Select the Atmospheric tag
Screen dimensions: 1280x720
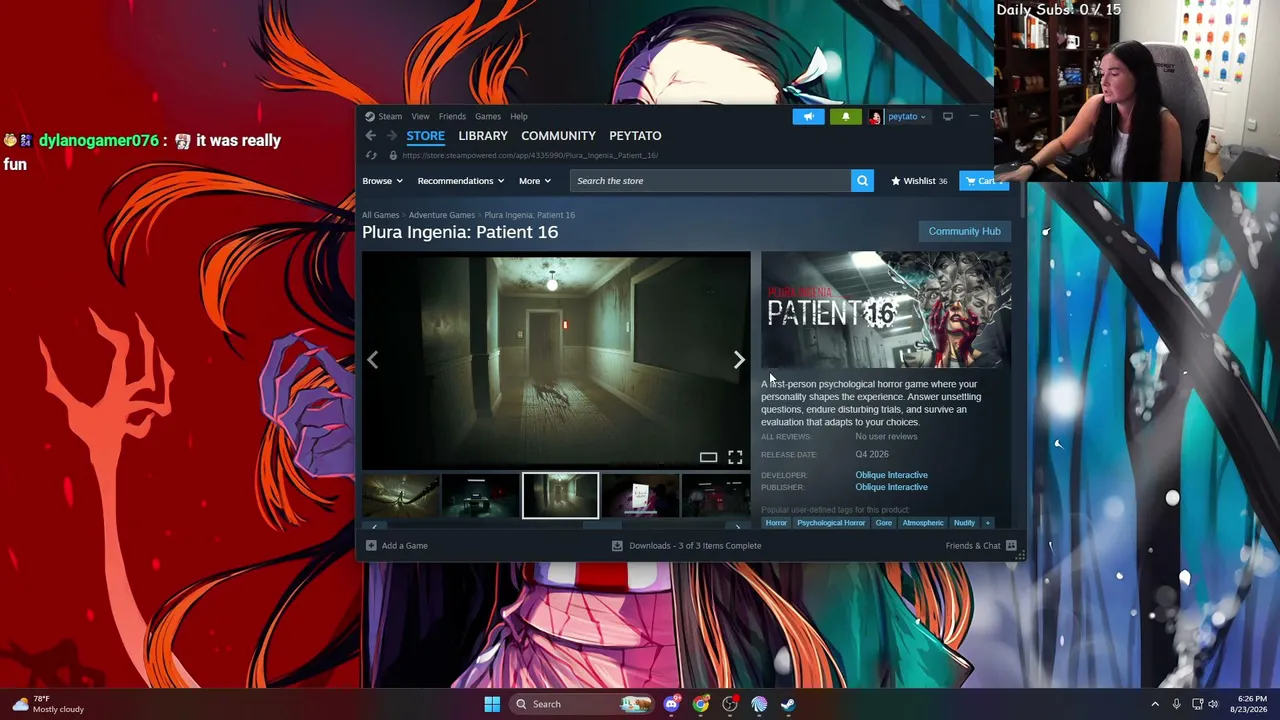tap(923, 523)
